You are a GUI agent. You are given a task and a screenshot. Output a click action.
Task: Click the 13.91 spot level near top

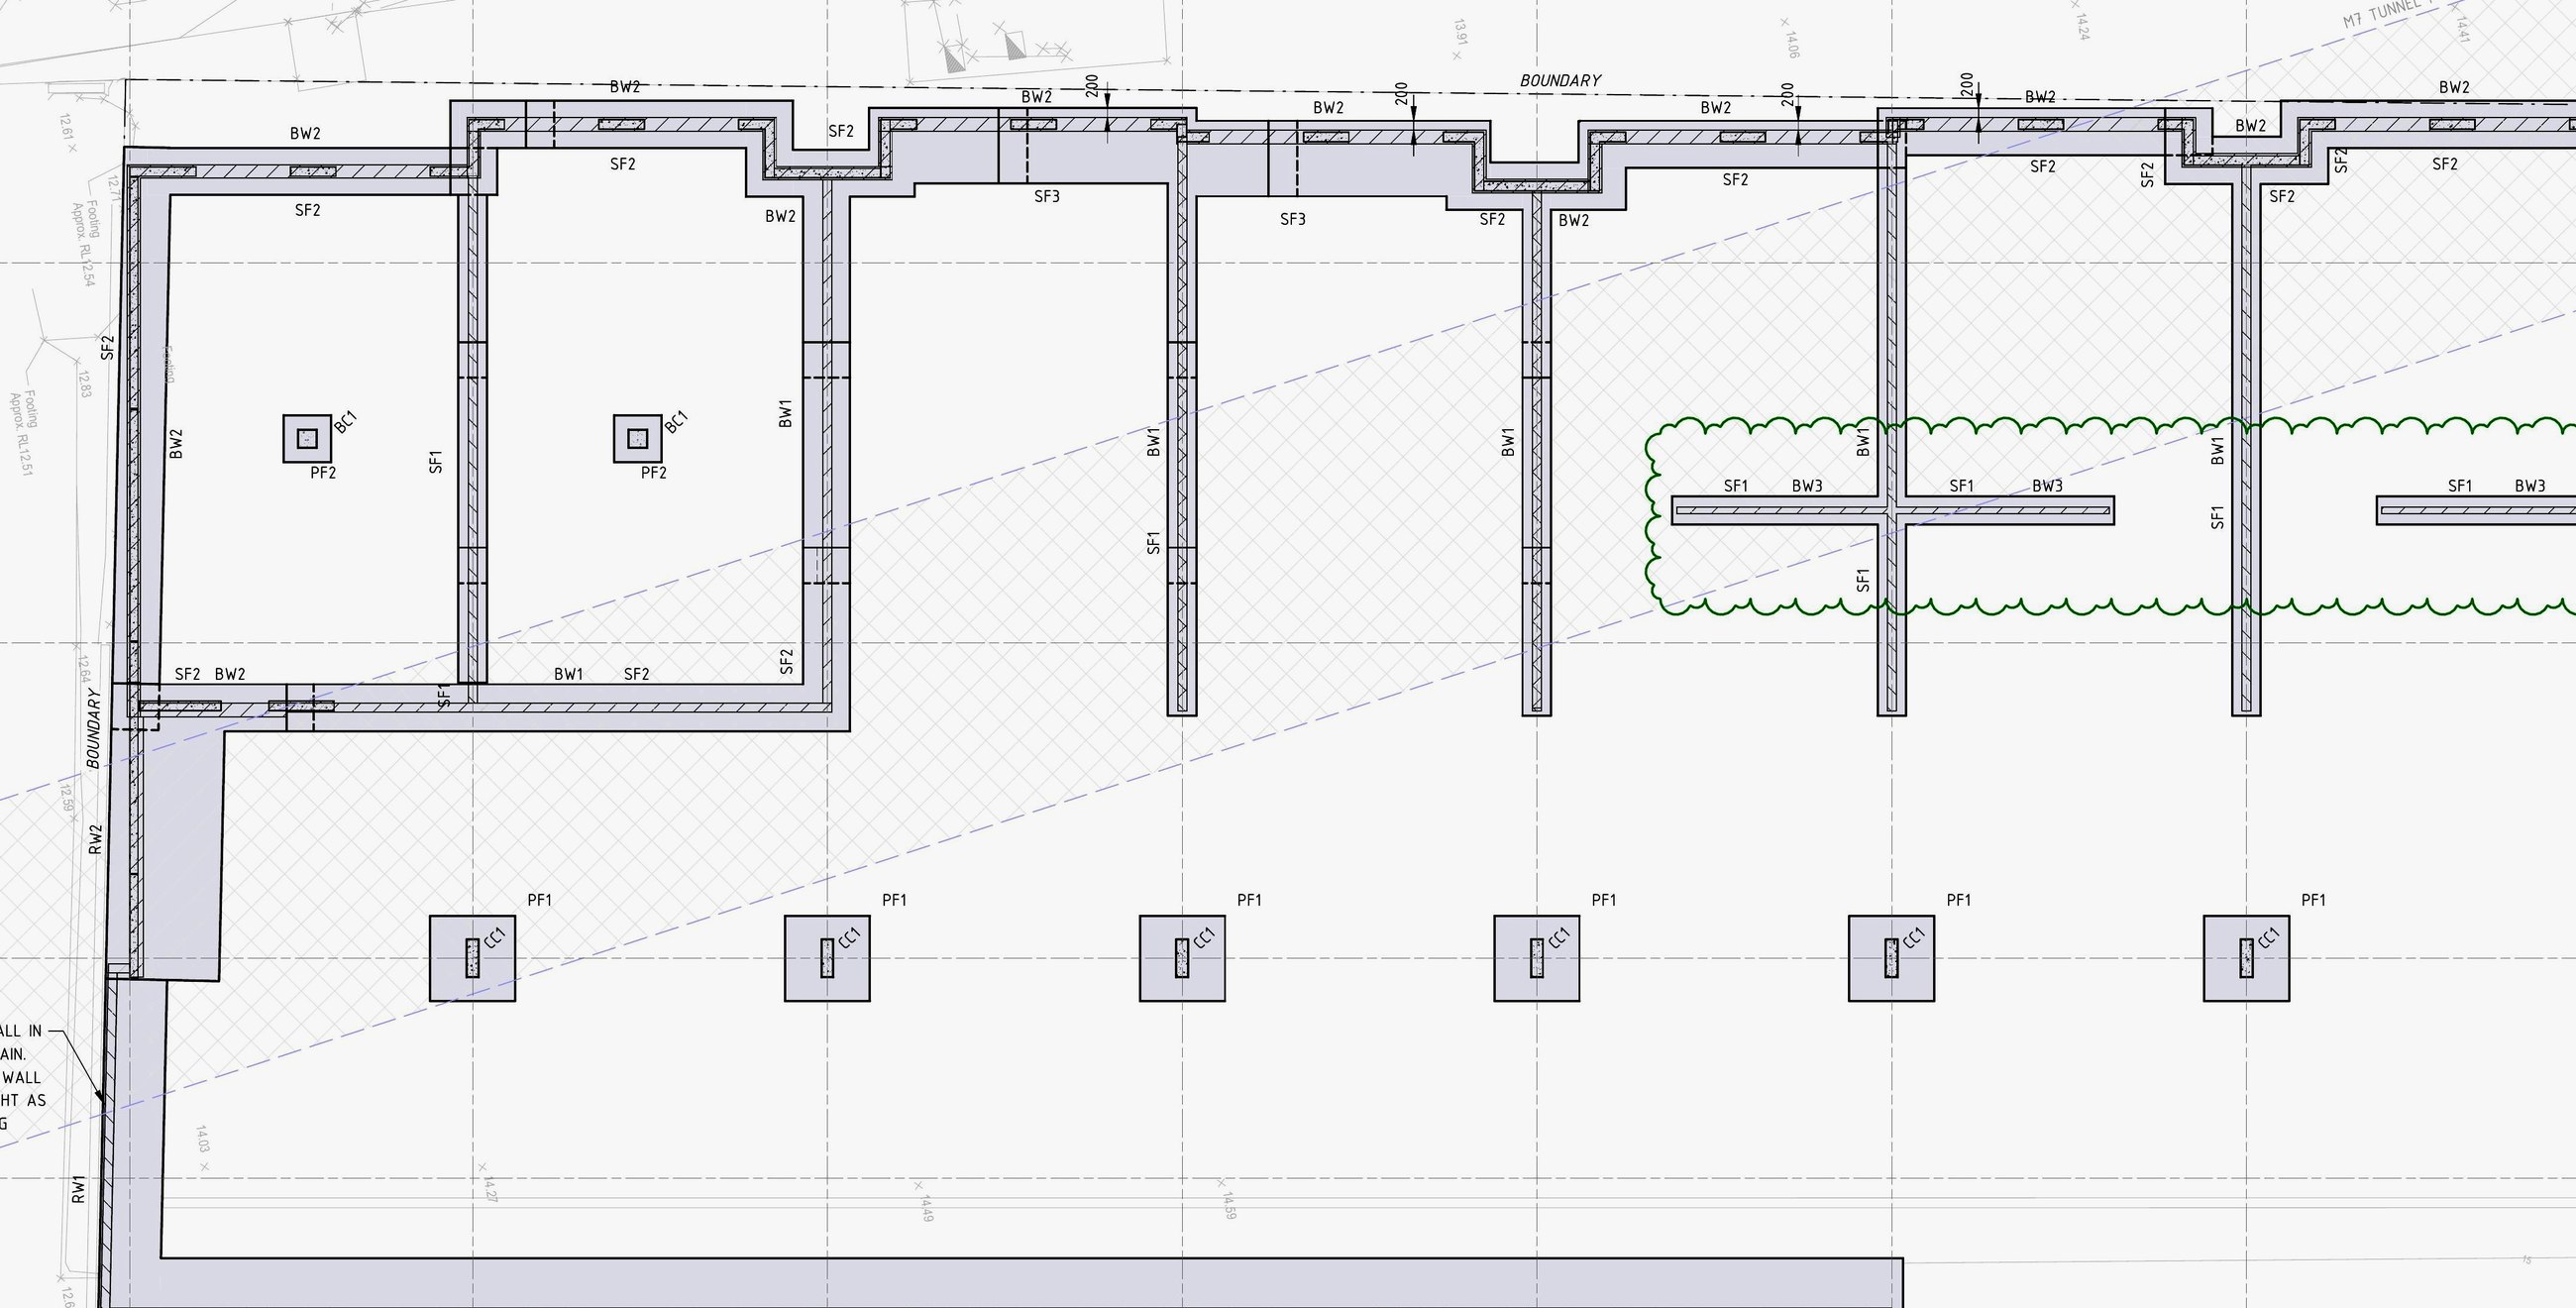(x=1460, y=32)
